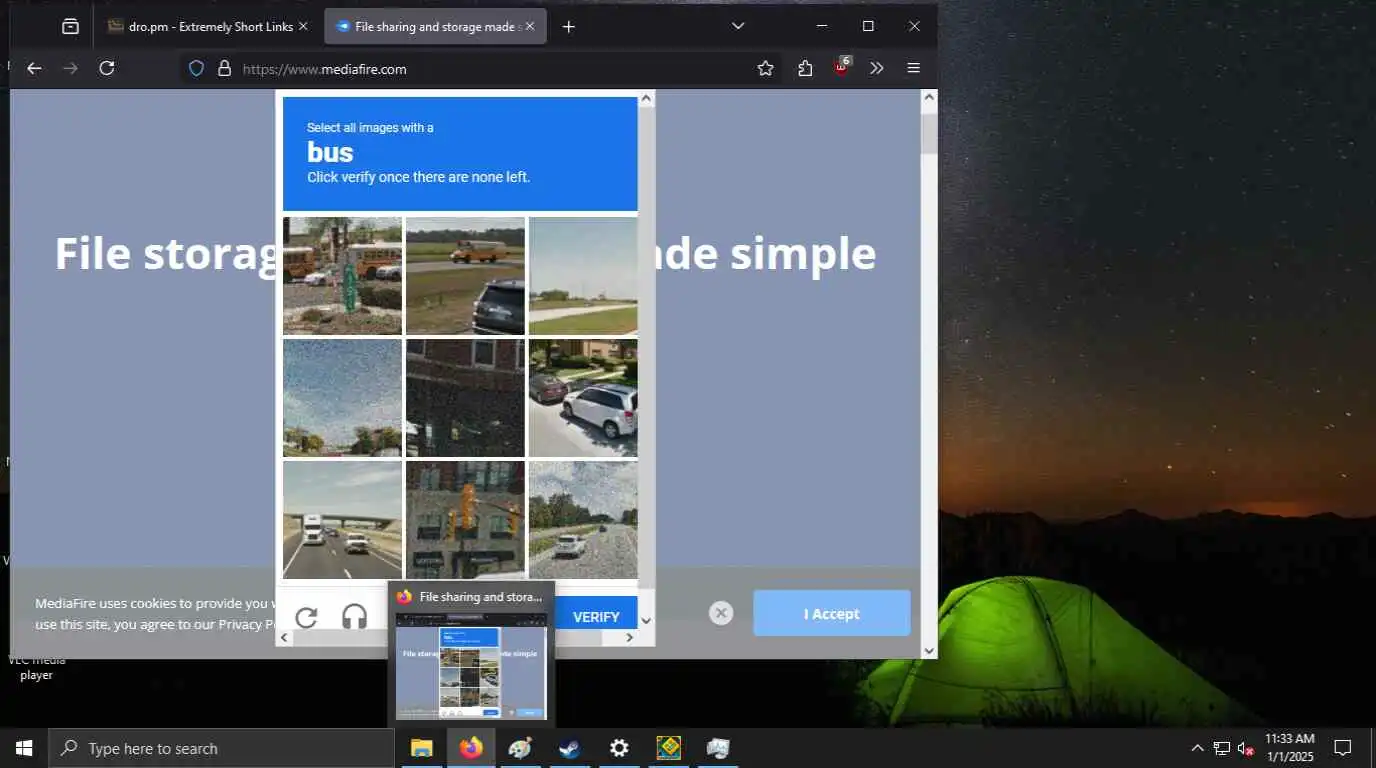
Task: Maximize the Firefox window
Action: 868,26
